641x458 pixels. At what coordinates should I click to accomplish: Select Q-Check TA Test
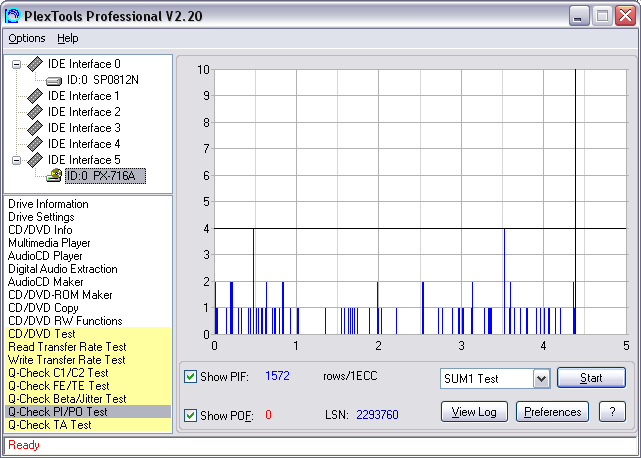click(x=88, y=425)
